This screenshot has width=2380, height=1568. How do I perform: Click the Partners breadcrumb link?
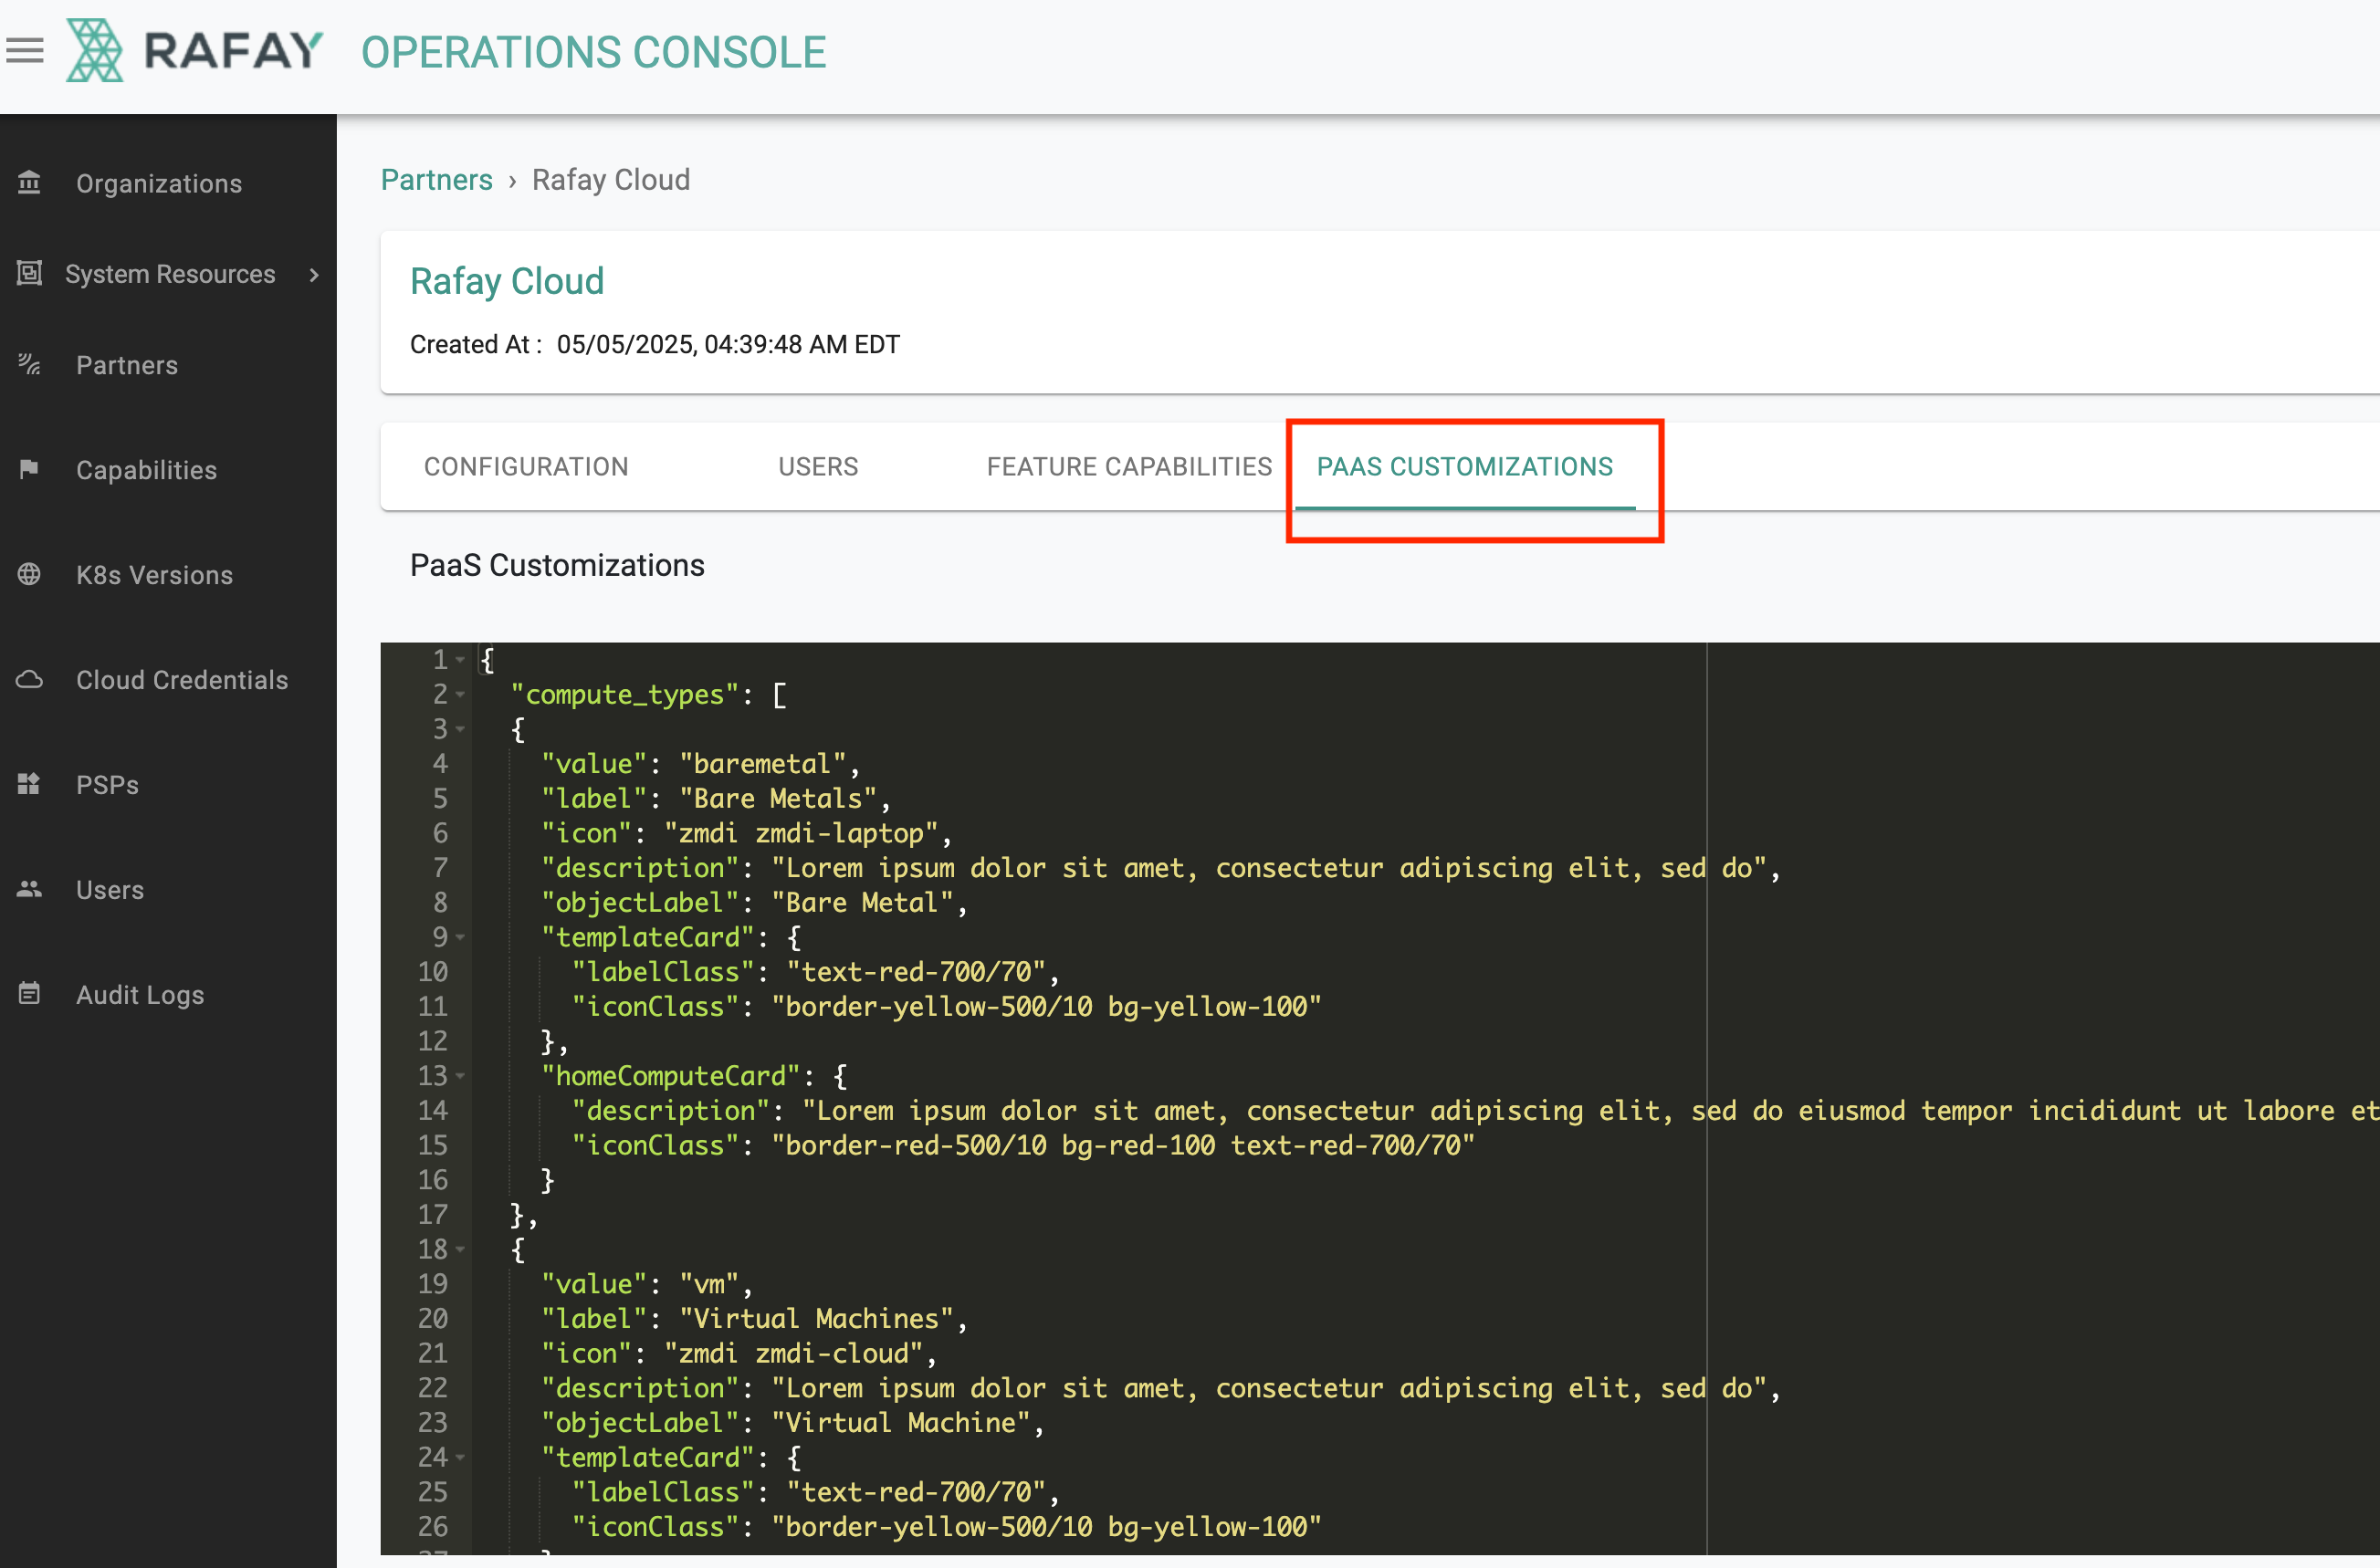coord(436,180)
